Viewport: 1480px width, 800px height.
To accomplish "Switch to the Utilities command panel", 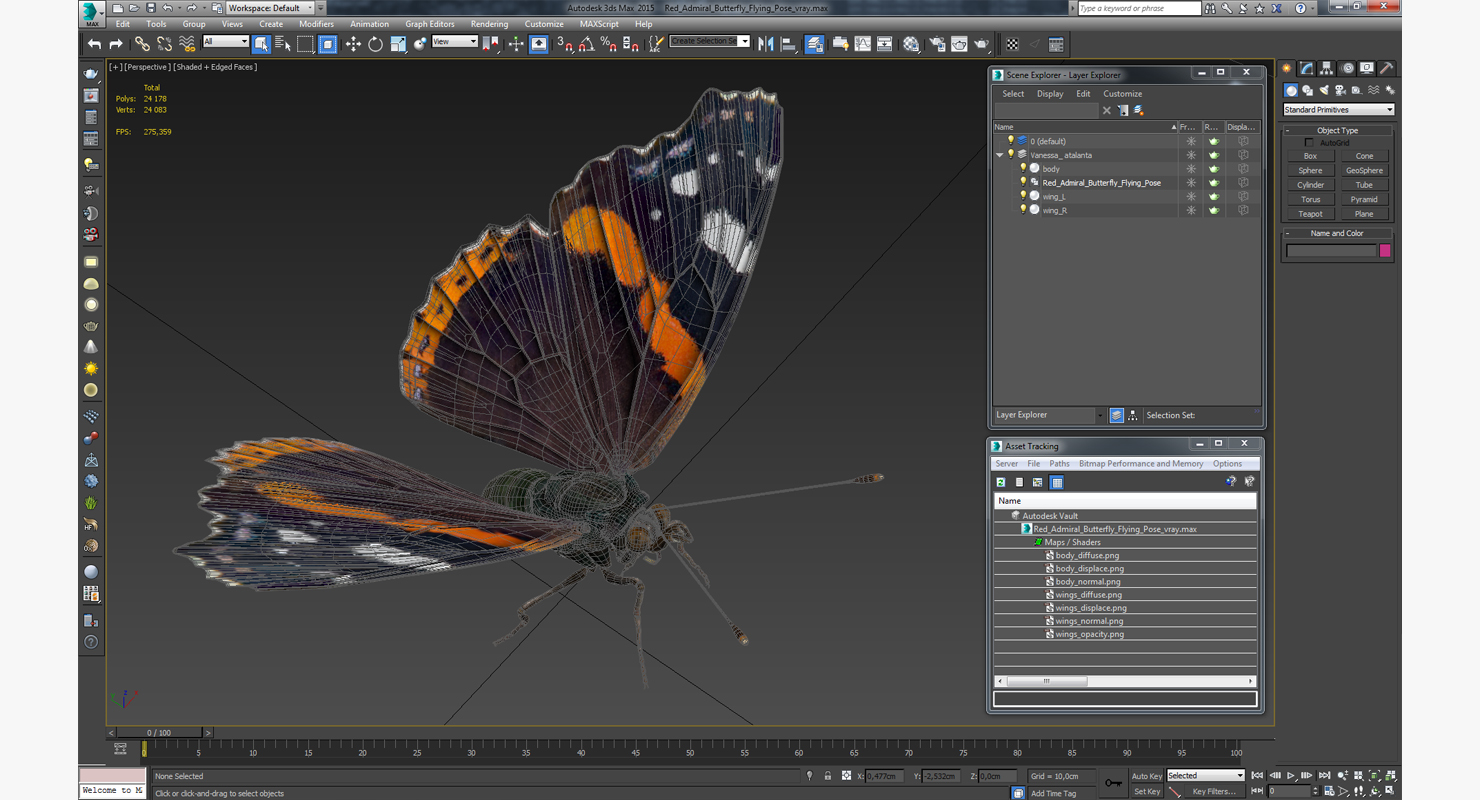I will [x=1387, y=69].
